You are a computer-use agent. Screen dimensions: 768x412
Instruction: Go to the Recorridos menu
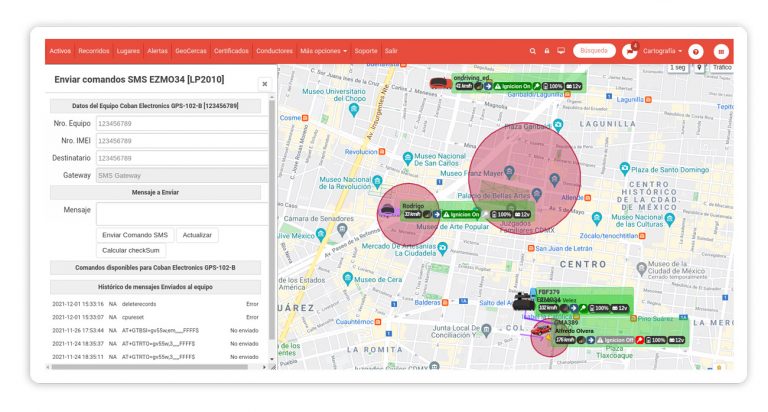(x=94, y=51)
